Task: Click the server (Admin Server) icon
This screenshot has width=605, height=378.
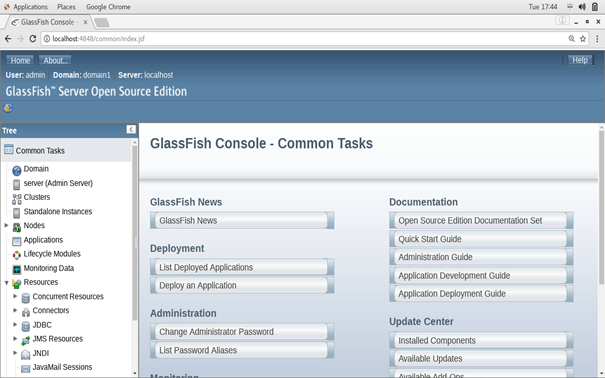Action: (x=16, y=184)
